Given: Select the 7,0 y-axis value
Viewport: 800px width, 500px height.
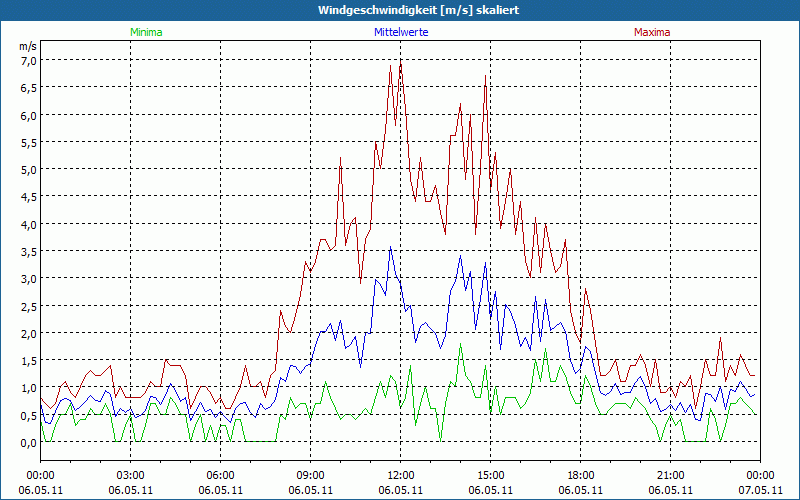Looking at the screenshot, I should (29, 60).
